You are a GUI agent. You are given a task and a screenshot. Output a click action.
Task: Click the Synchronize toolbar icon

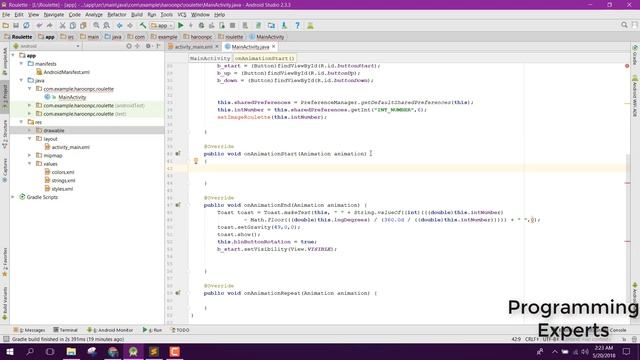coord(27,25)
